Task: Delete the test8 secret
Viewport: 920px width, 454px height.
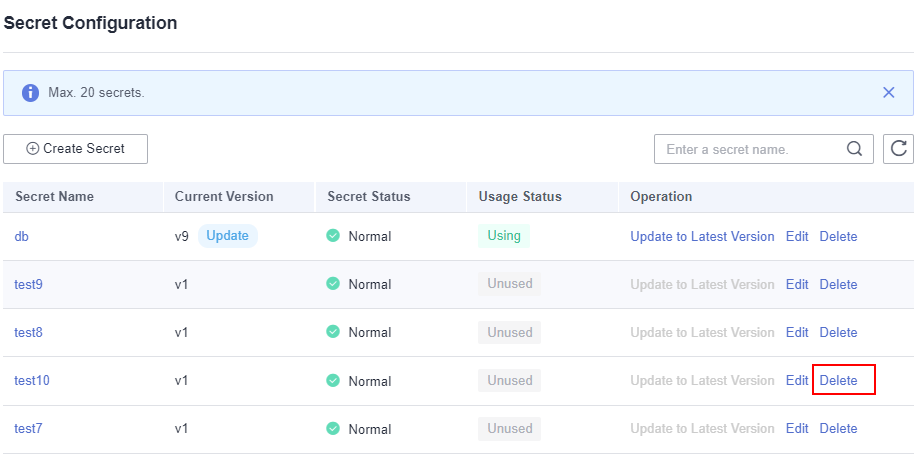Action: click(x=838, y=332)
